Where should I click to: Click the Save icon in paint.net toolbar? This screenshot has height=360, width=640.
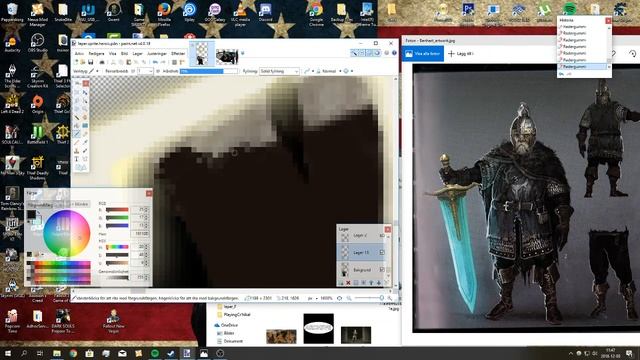click(91, 62)
